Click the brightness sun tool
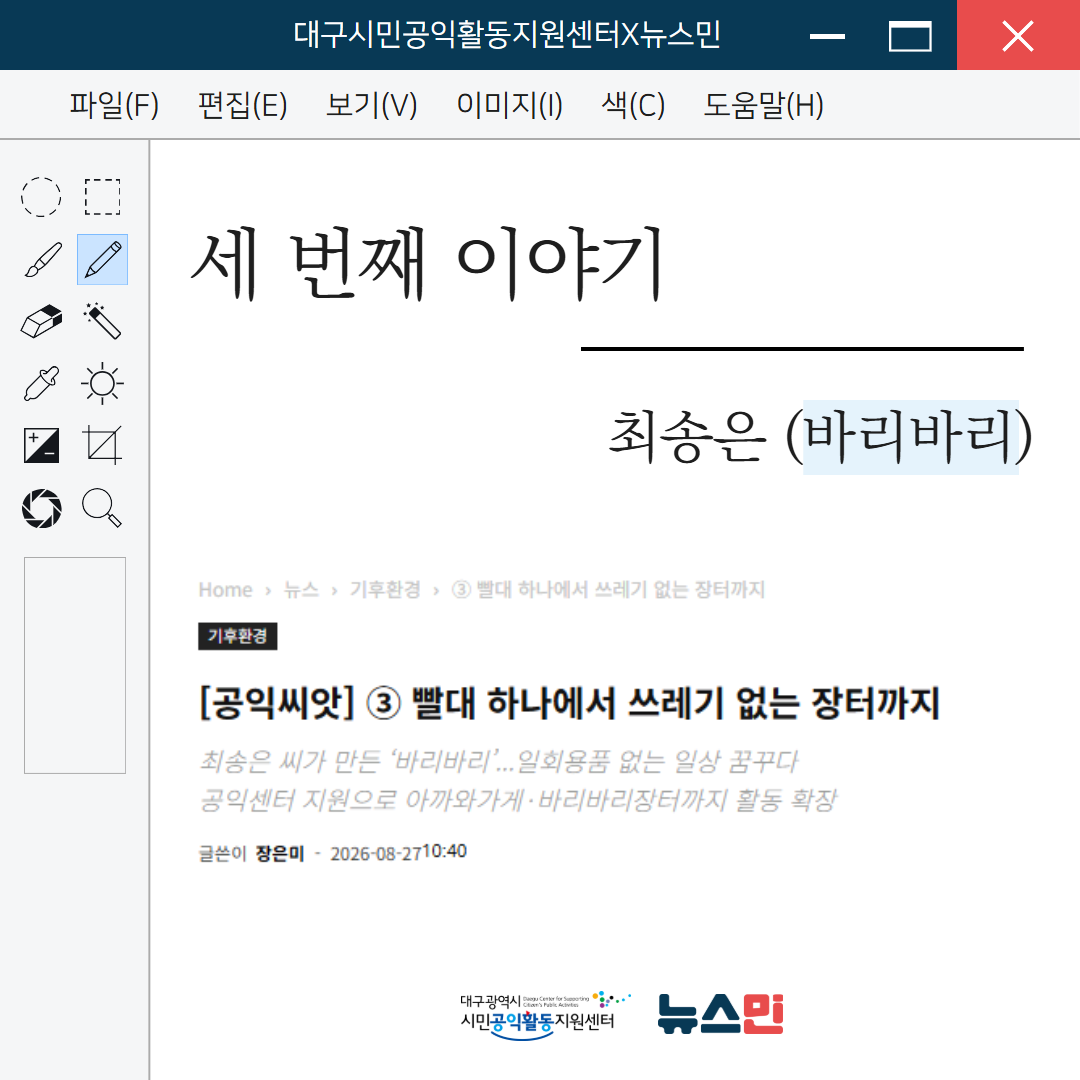 [x=103, y=383]
